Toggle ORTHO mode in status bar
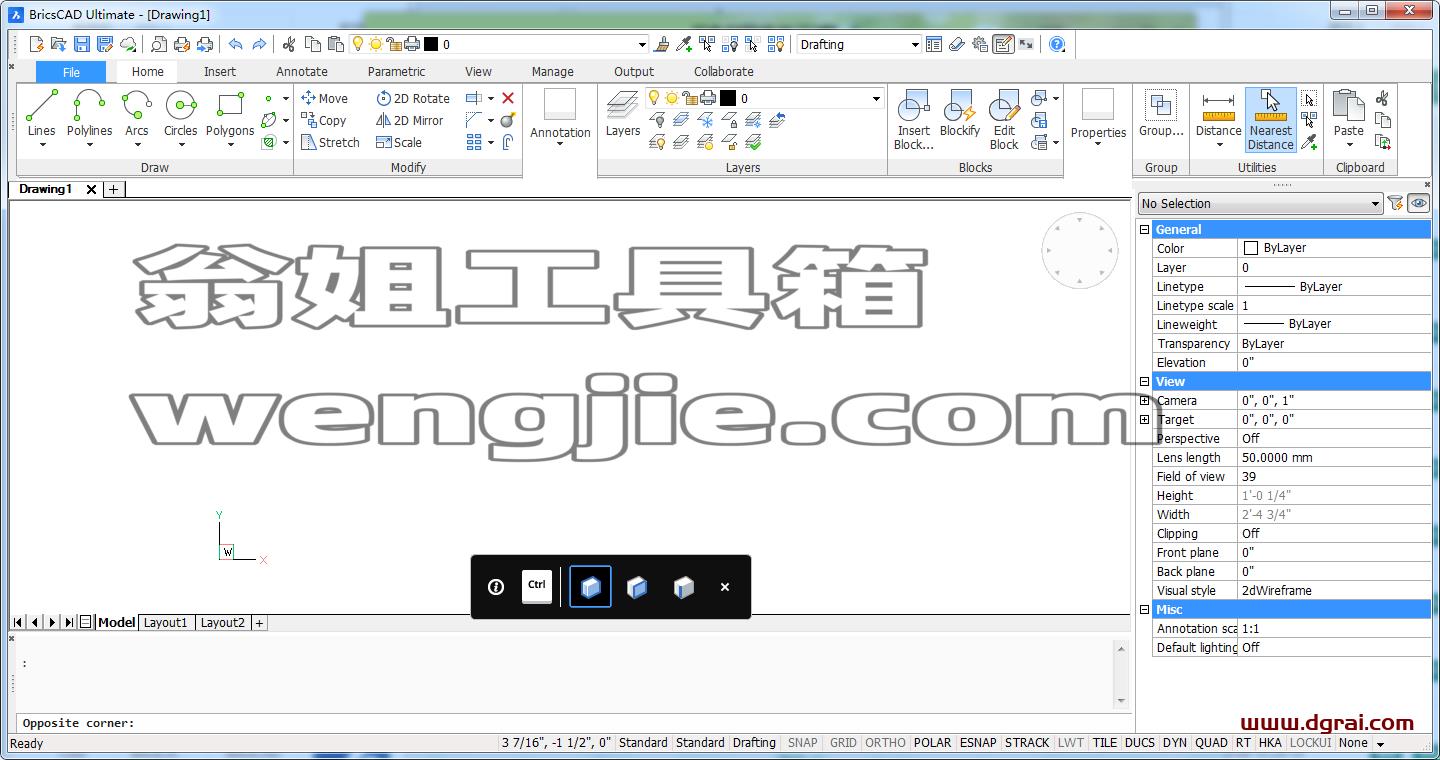Viewport: 1440px width, 760px height. coord(885,743)
